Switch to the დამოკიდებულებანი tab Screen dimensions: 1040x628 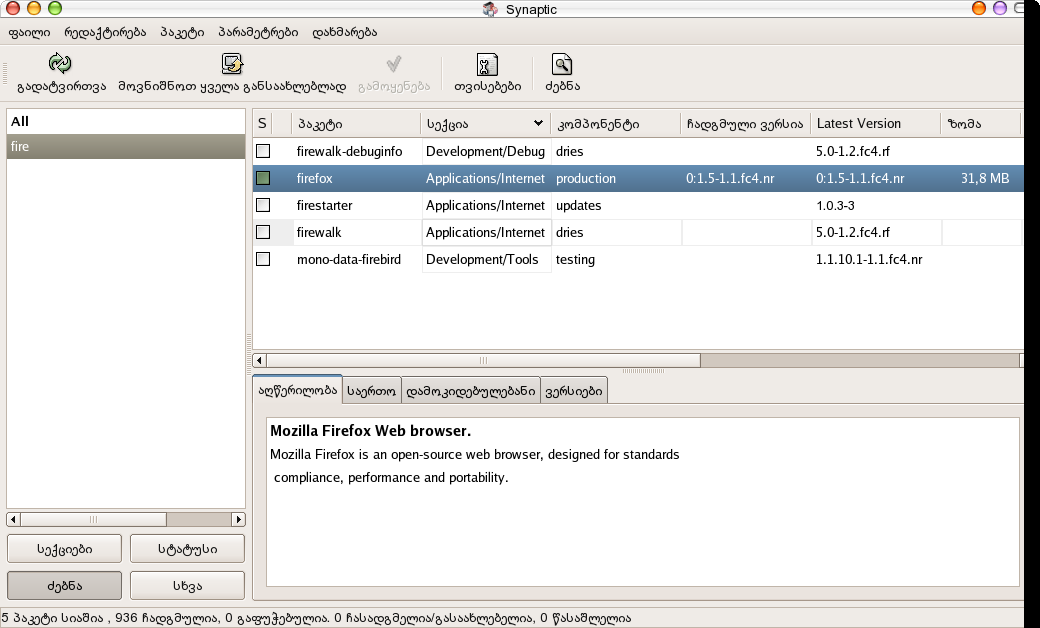(x=470, y=392)
